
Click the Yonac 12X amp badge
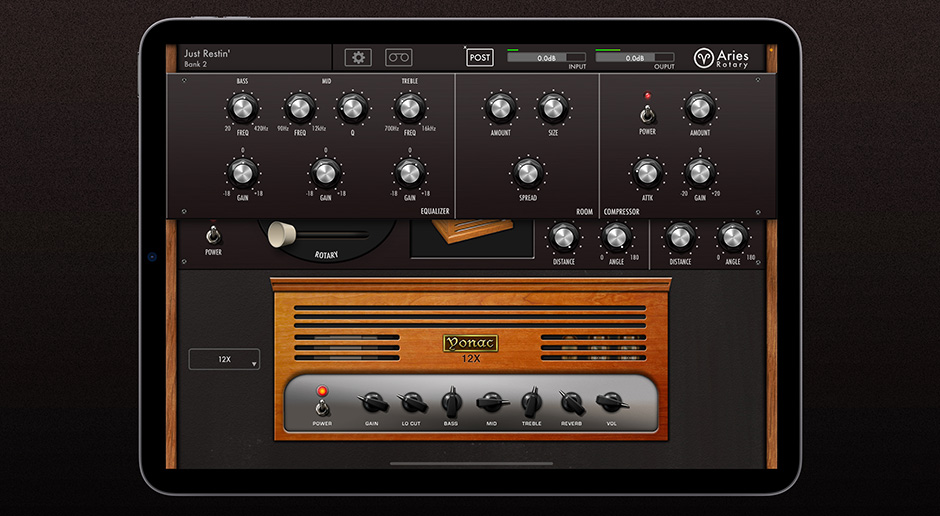470,345
